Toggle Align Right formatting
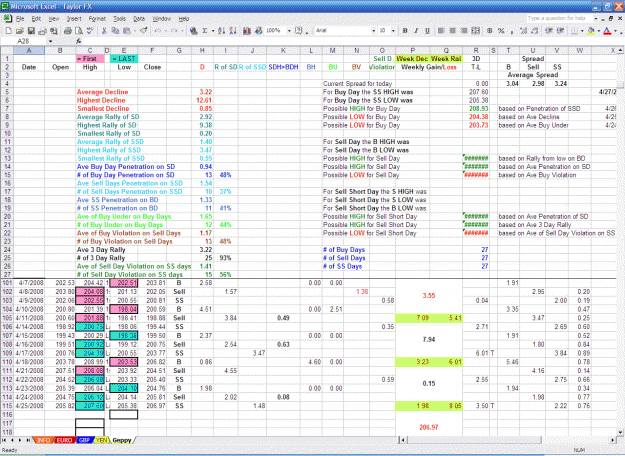Screen dimensions: 625x456 [464, 31]
